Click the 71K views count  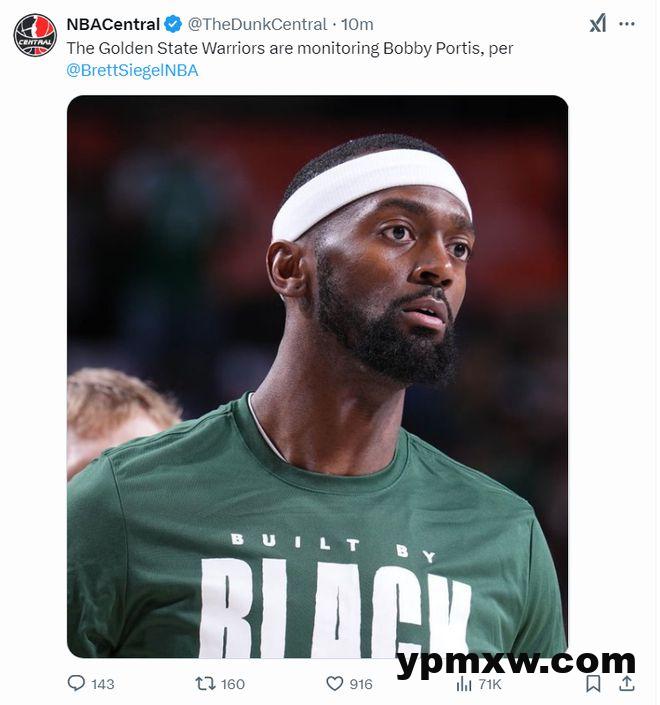tap(490, 684)
